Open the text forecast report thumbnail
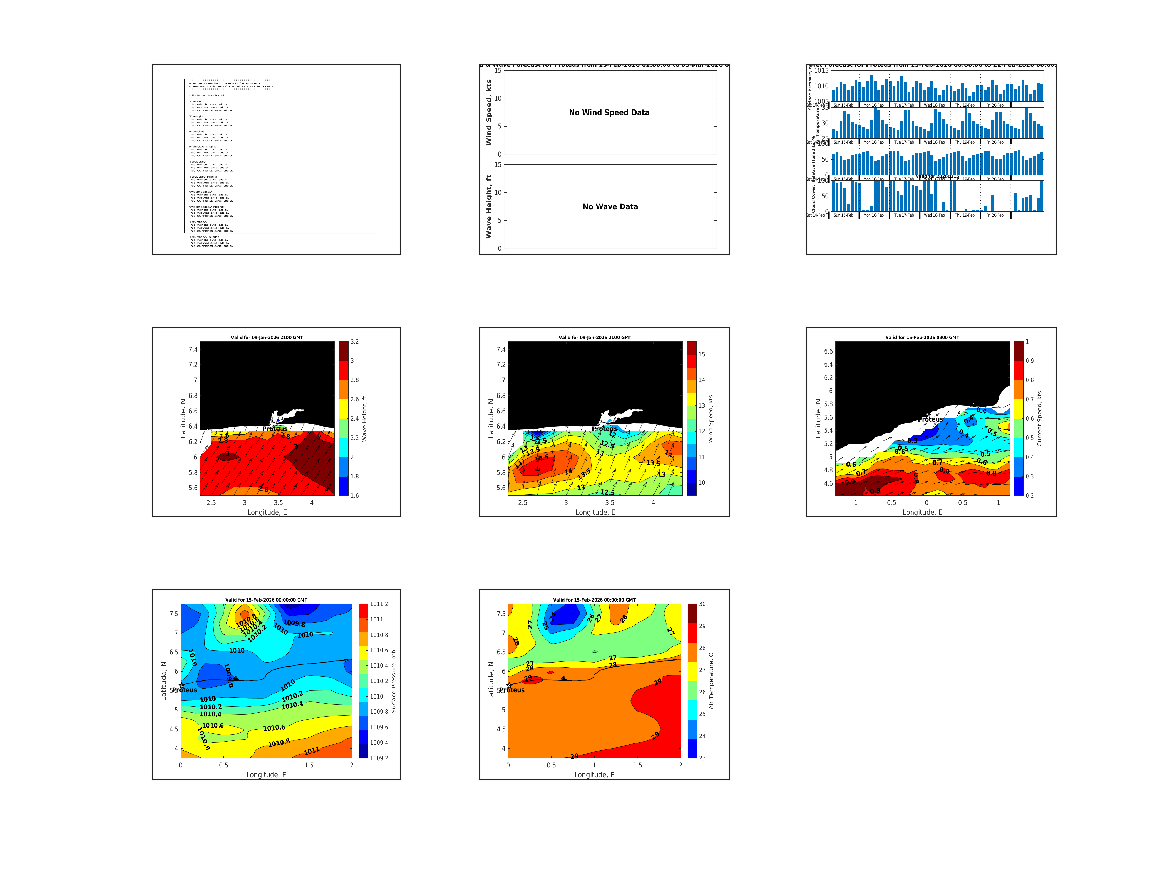 click(x=276, y=159)
